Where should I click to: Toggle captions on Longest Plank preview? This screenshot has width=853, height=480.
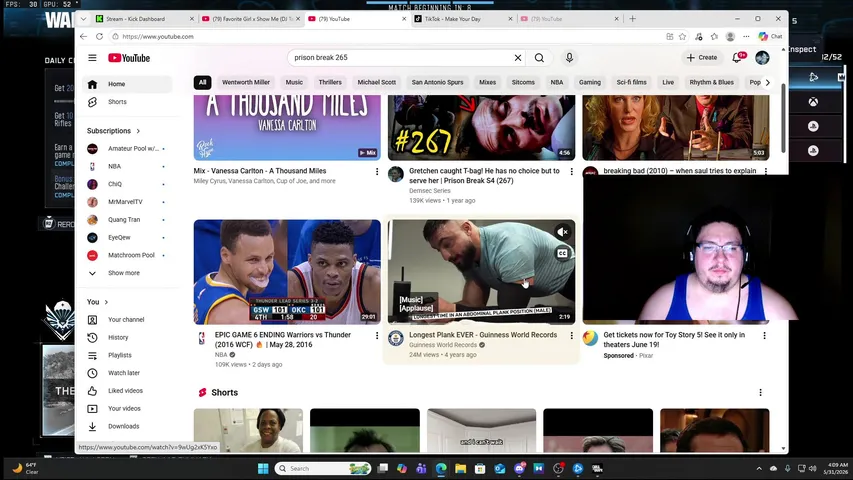click(563, 253)
